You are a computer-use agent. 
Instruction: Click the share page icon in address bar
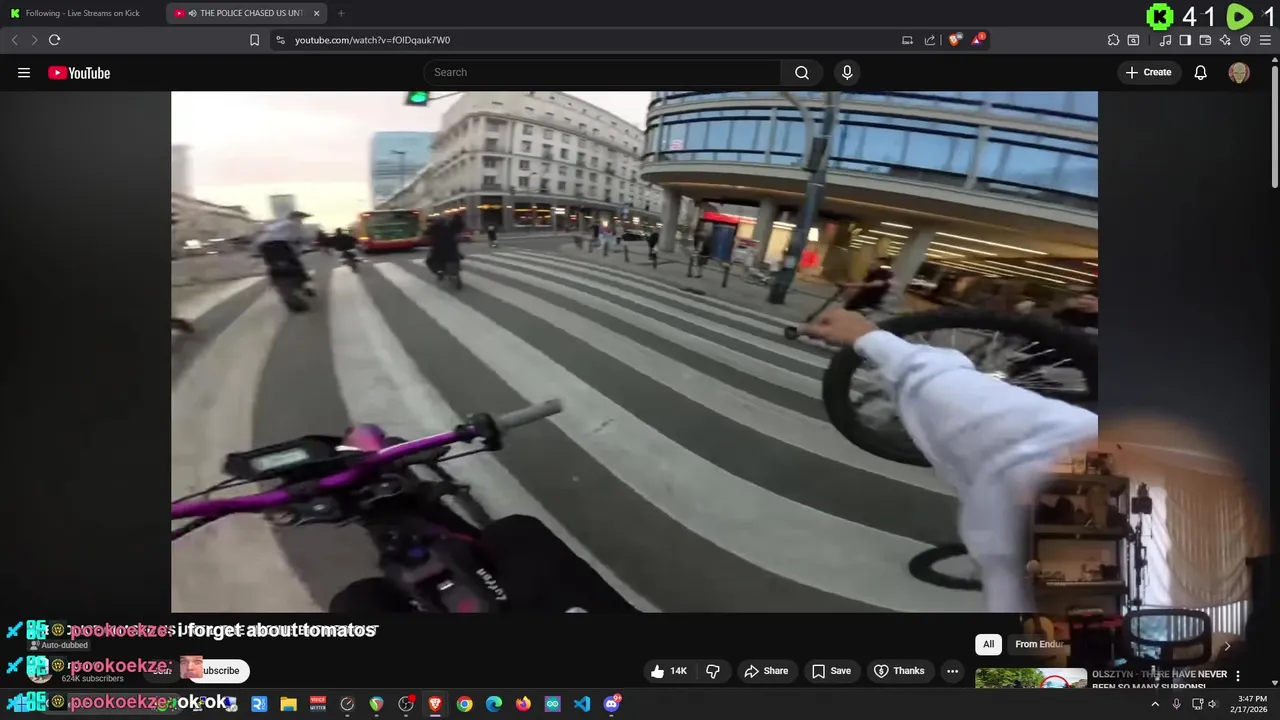(x=930, y=40)
